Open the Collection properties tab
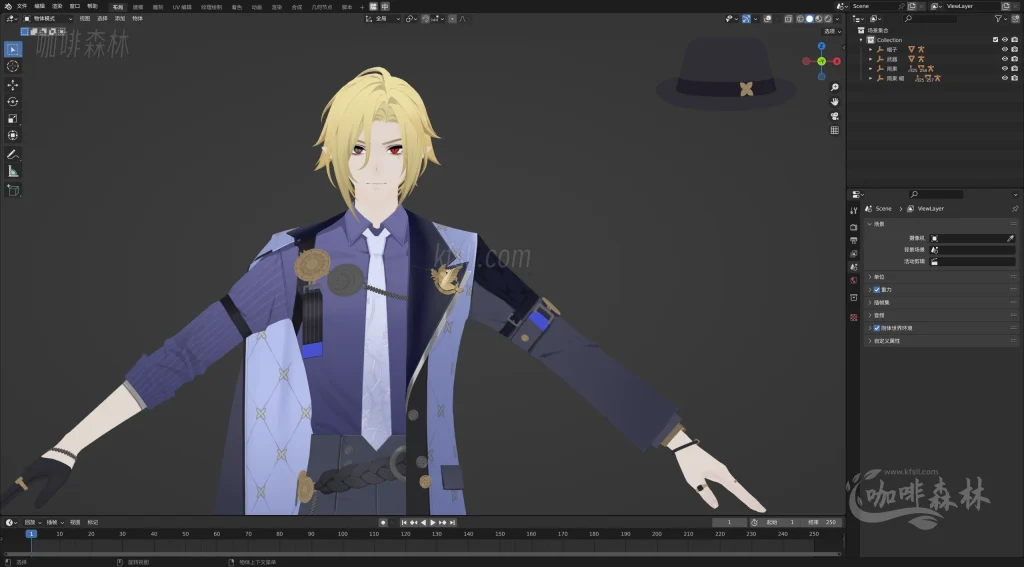This screenshot has height=567, width=1024. coord(854,297)
